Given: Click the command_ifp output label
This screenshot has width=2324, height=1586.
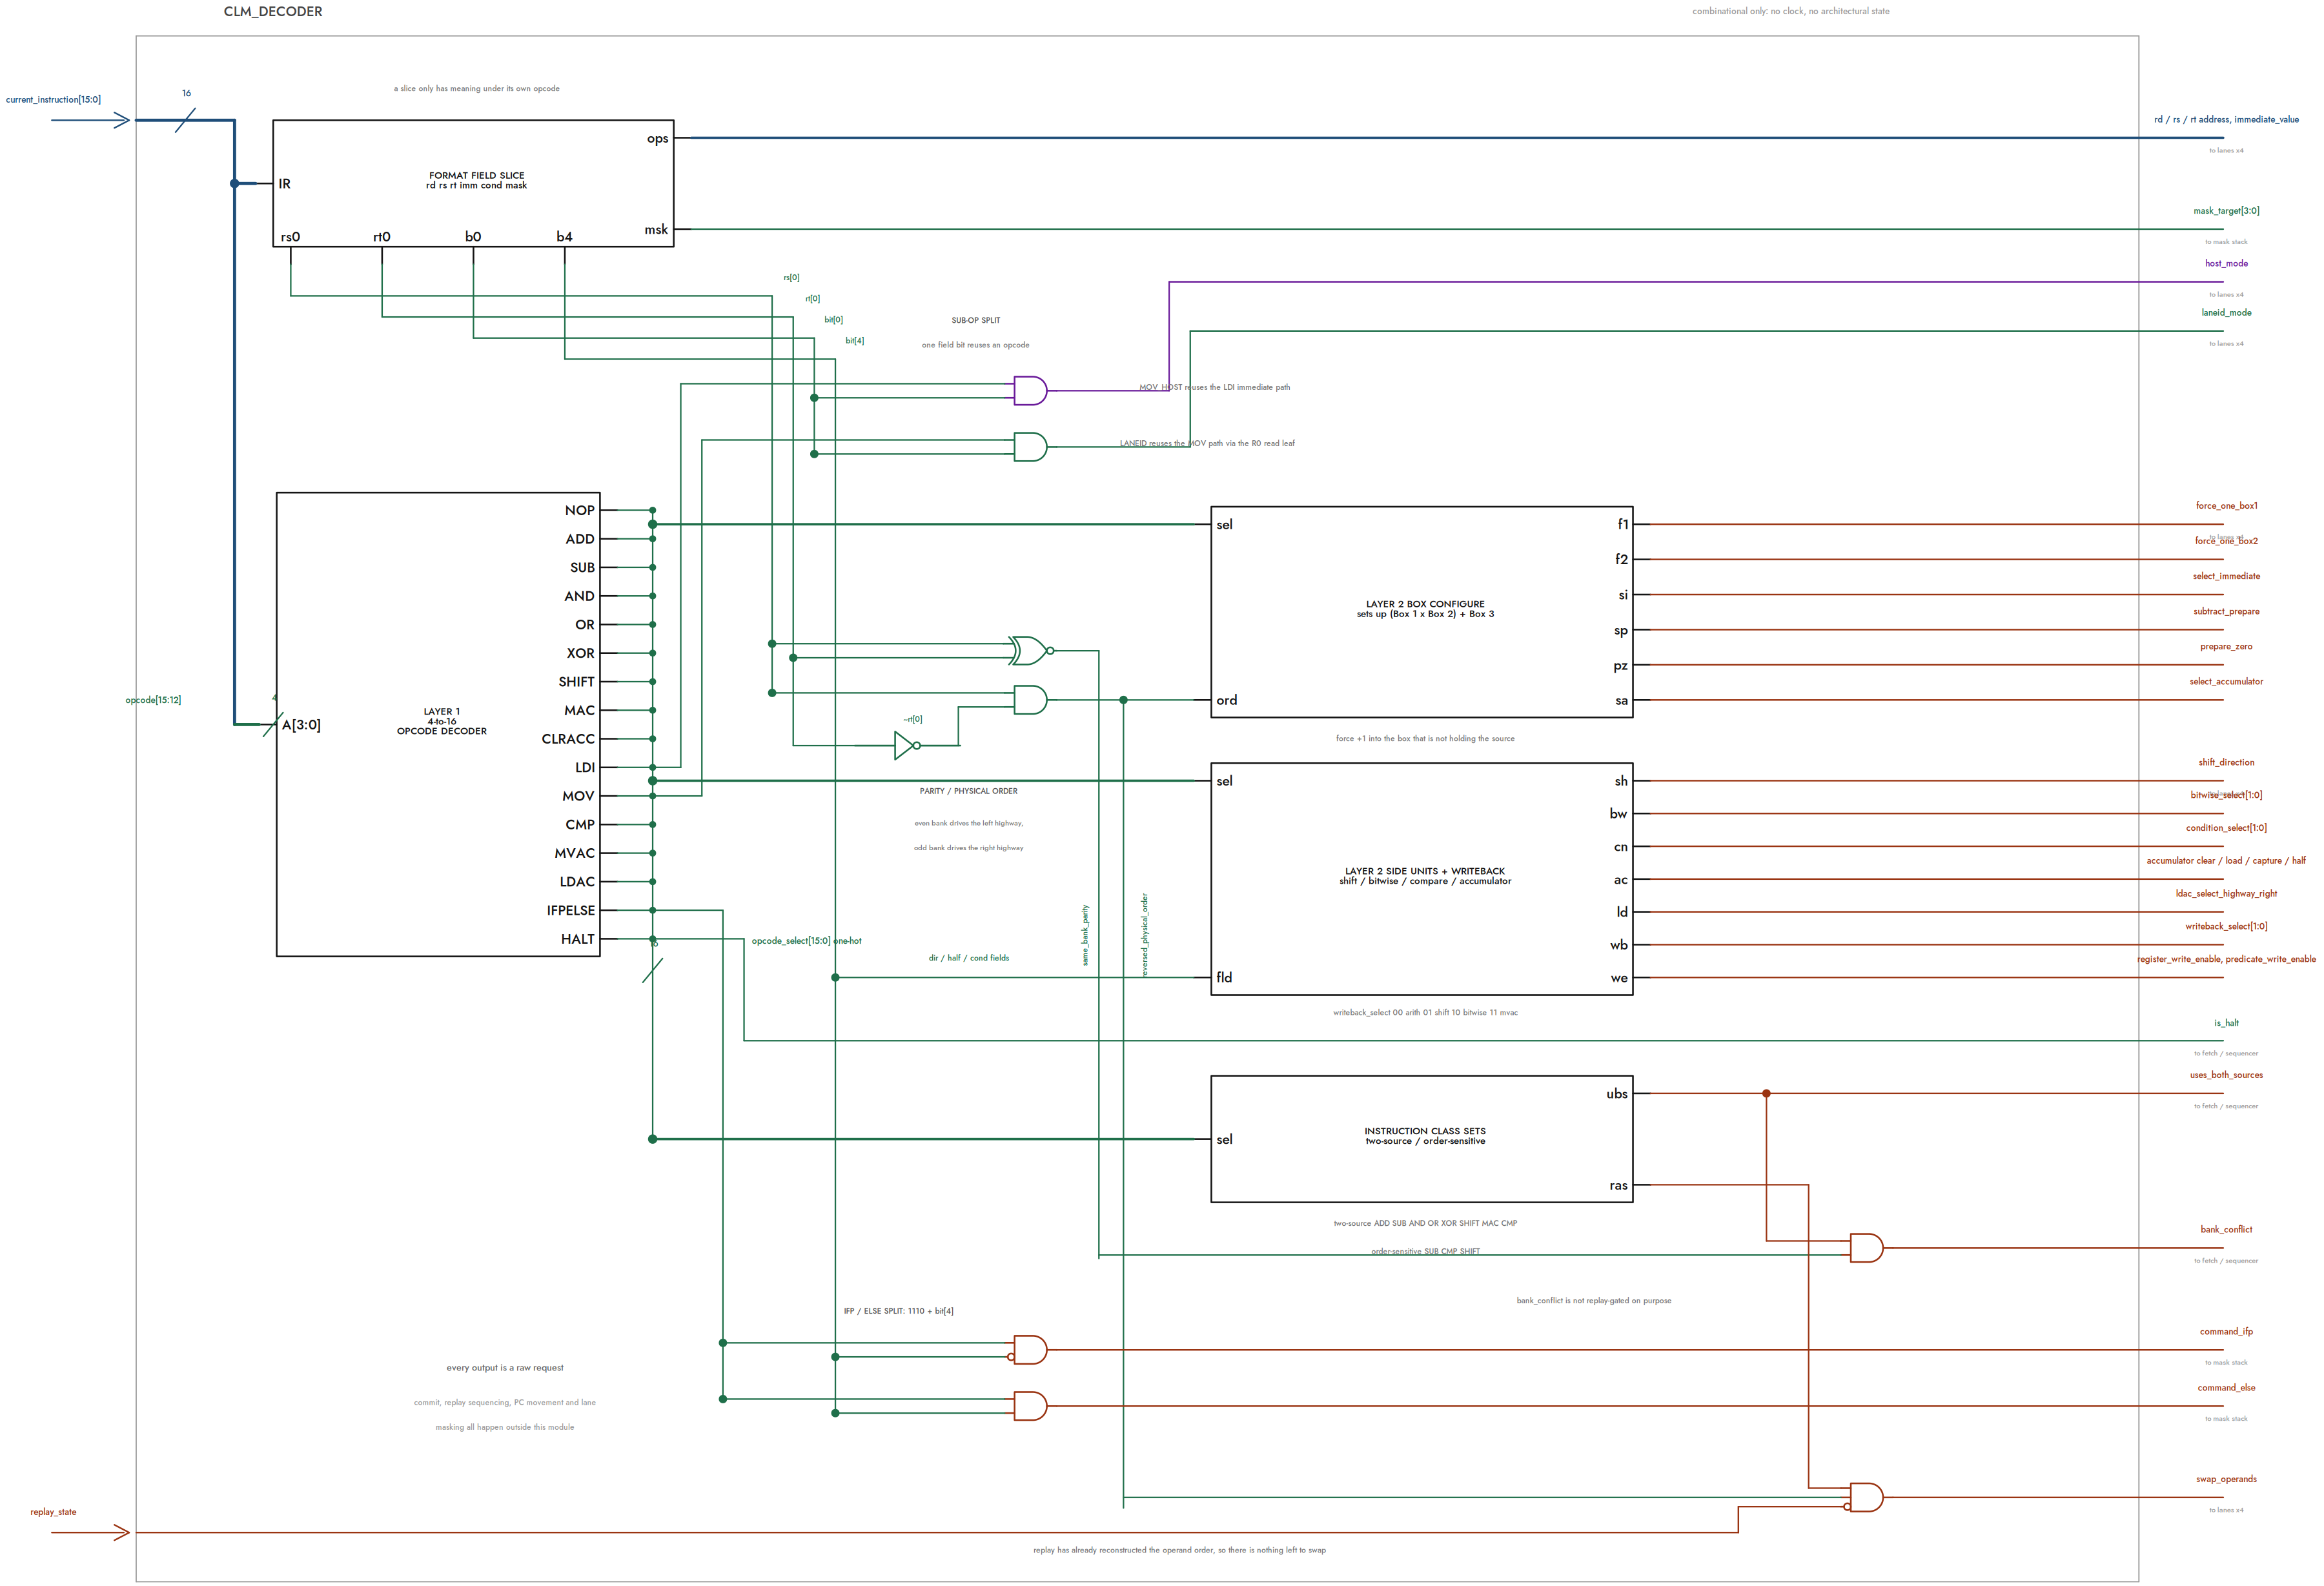Looking at the screenshot, I should (x=2226, y=1331).
